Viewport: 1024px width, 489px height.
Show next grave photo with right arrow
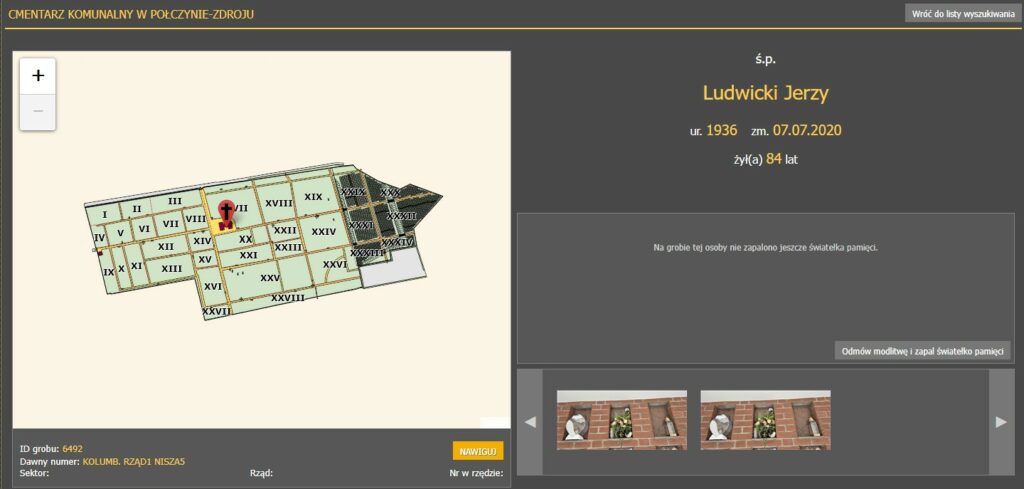point(1001,422)
